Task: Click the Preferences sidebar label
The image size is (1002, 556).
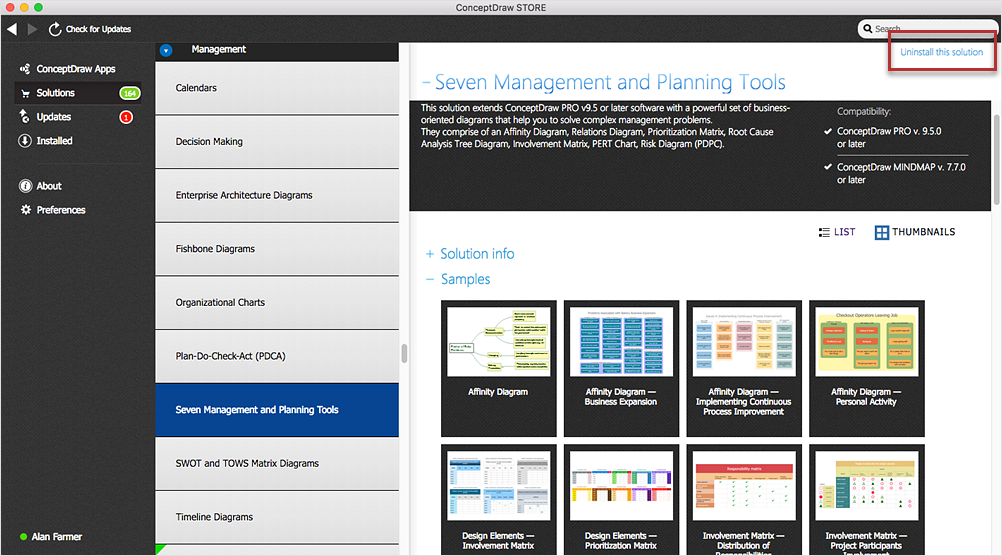Action: coord(61,210)
